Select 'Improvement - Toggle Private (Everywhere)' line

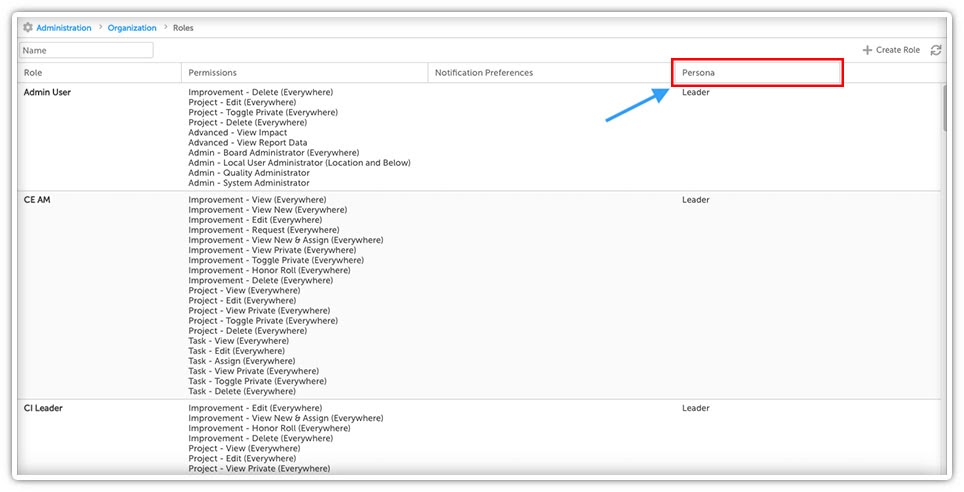click(276, 260)
